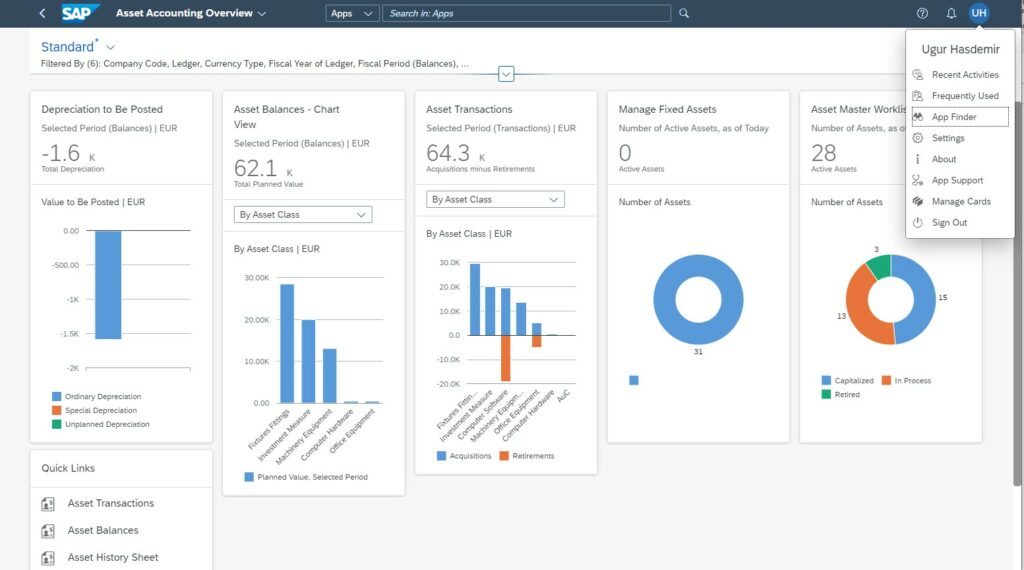Open the Asset Accounting Overview title dropdown
The image size is (1024, 570).
pos(262,14)
